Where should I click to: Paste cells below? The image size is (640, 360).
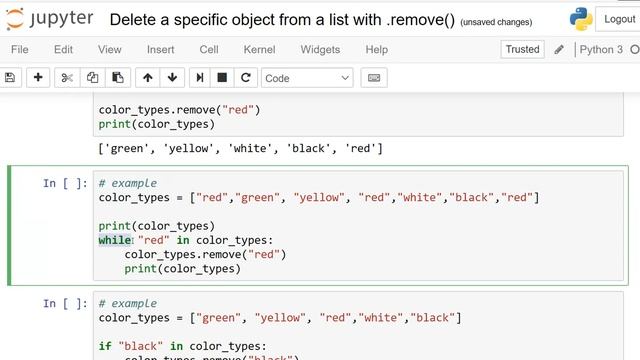118,78
